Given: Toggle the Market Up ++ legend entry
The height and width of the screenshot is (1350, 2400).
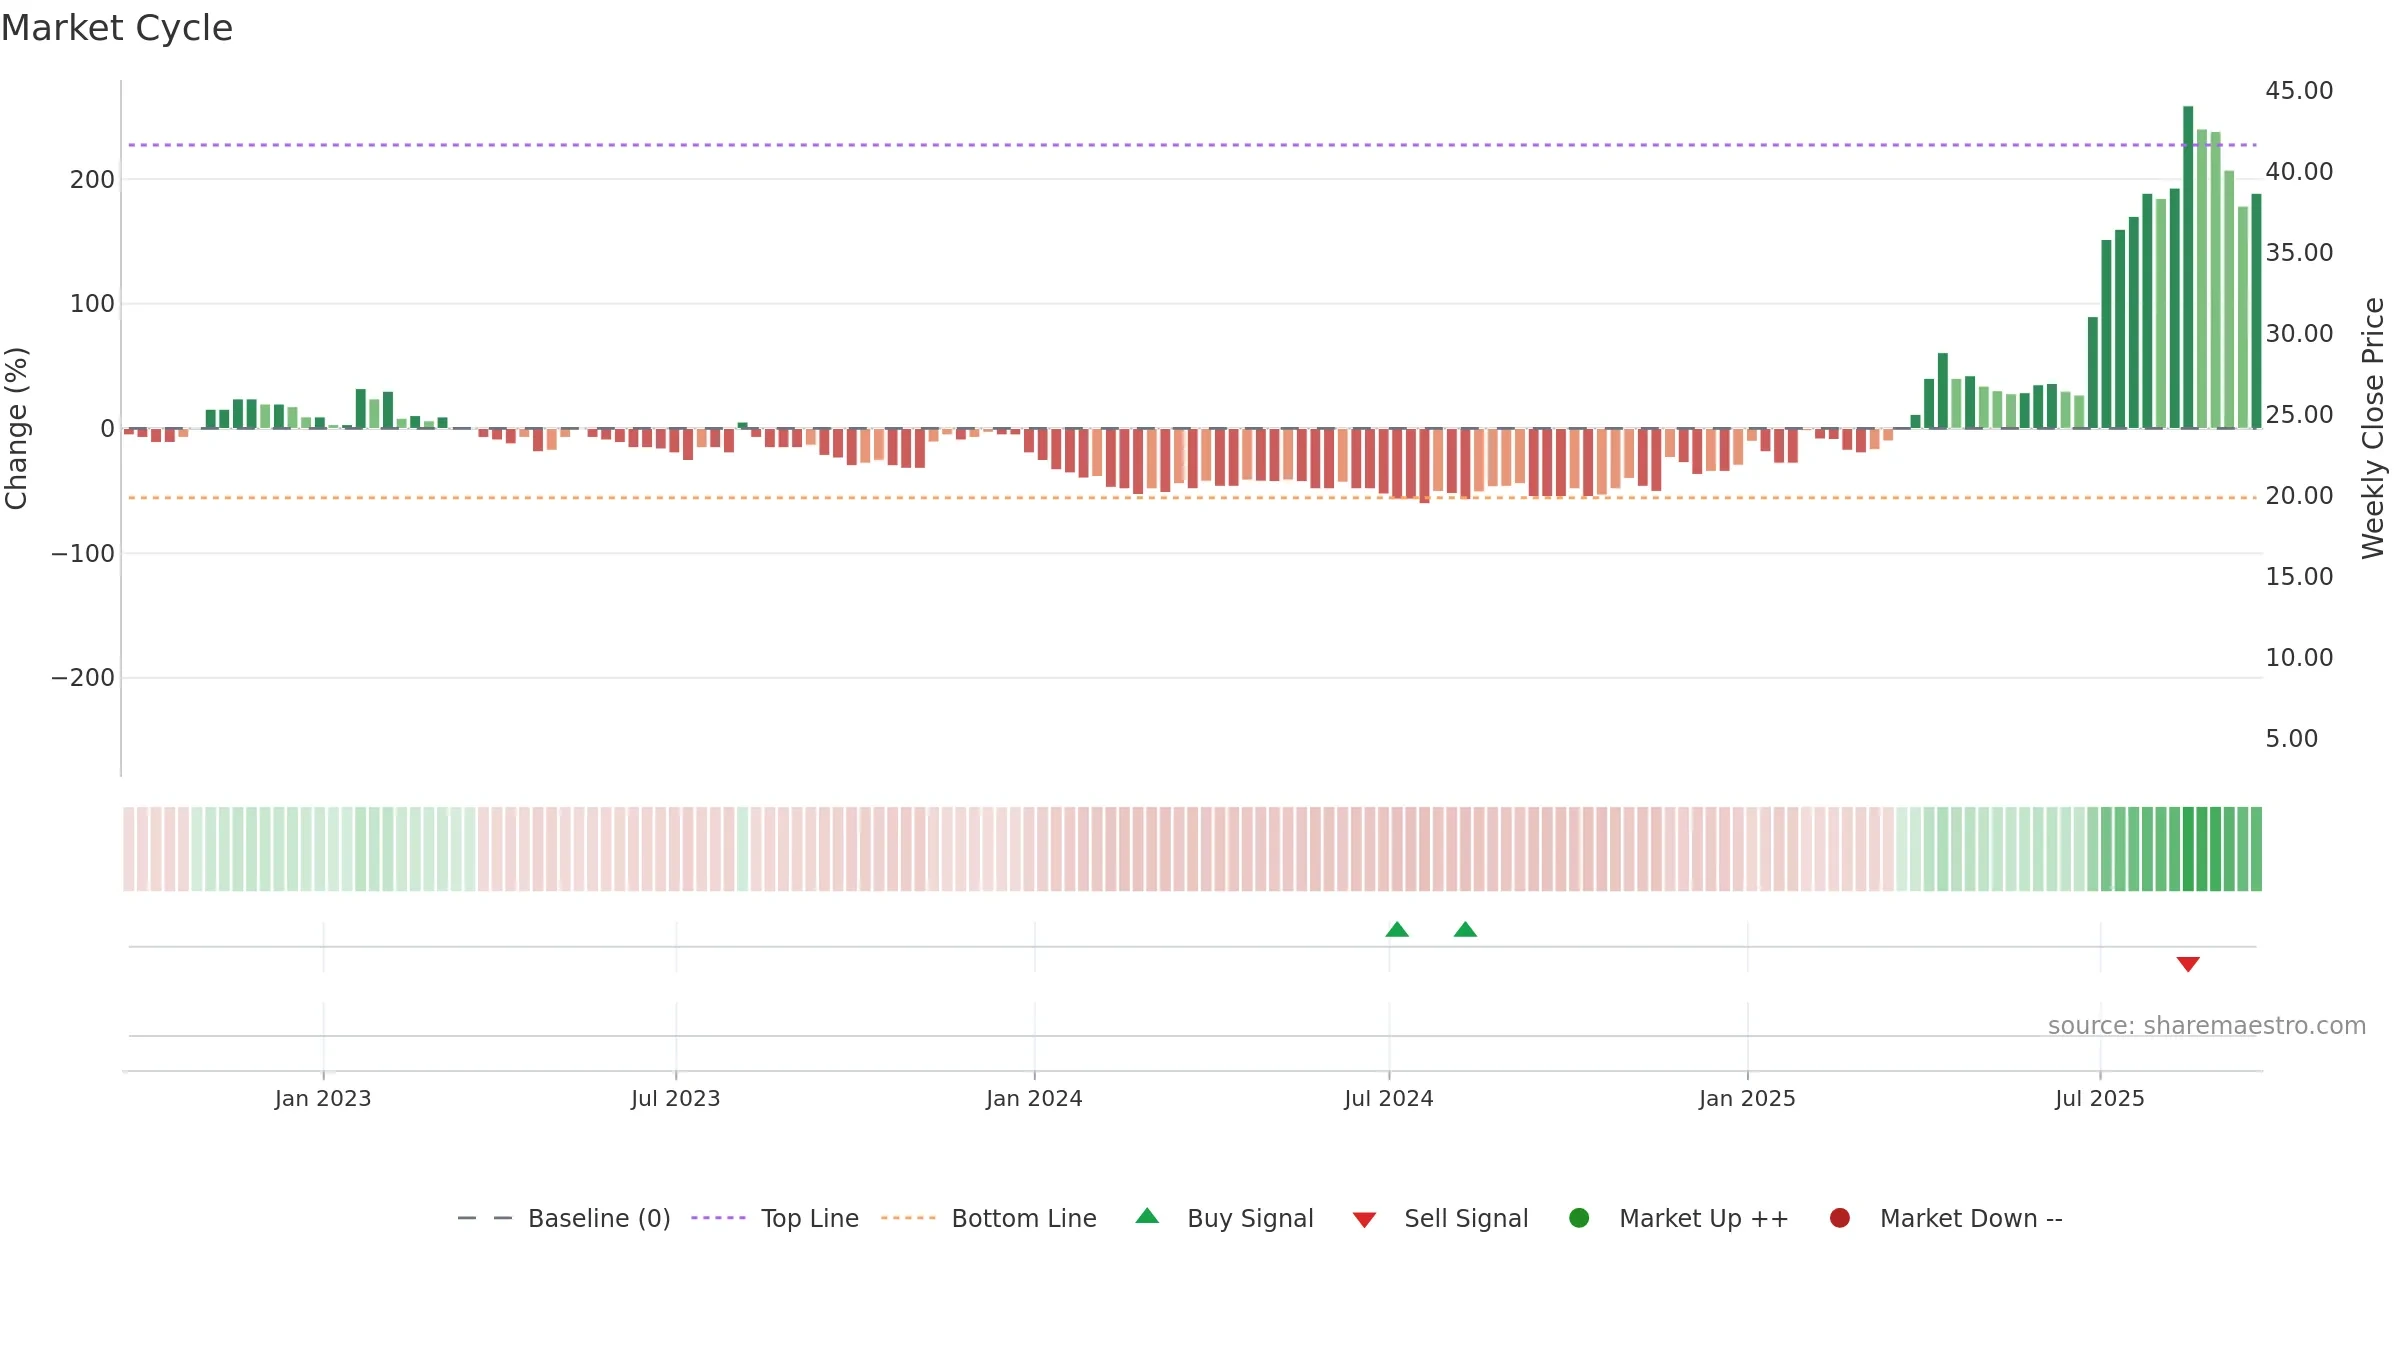Looking at the screenshot, I should [x=1679, y=1218].
